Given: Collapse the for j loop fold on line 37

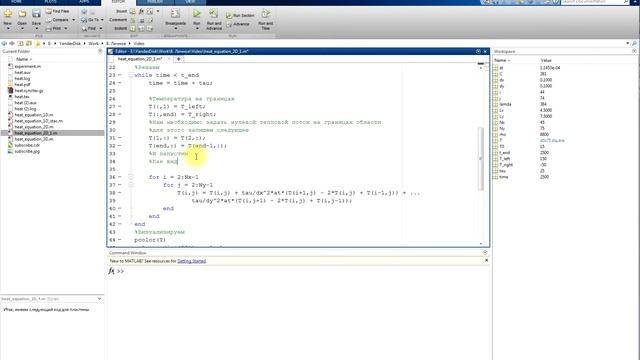Looking at the screenshot, I should coord(131,184).
